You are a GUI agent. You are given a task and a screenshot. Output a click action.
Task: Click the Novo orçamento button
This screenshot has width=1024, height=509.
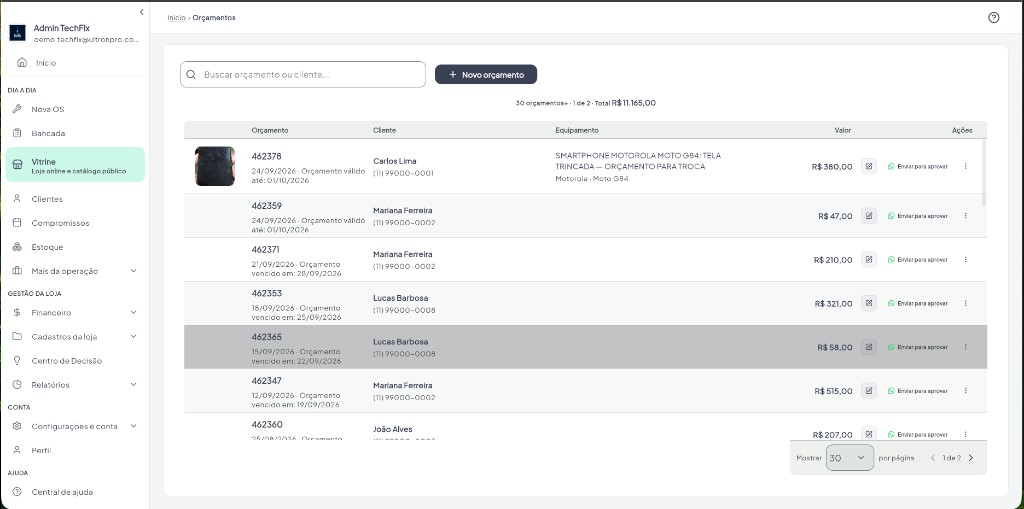click(486, 74)
